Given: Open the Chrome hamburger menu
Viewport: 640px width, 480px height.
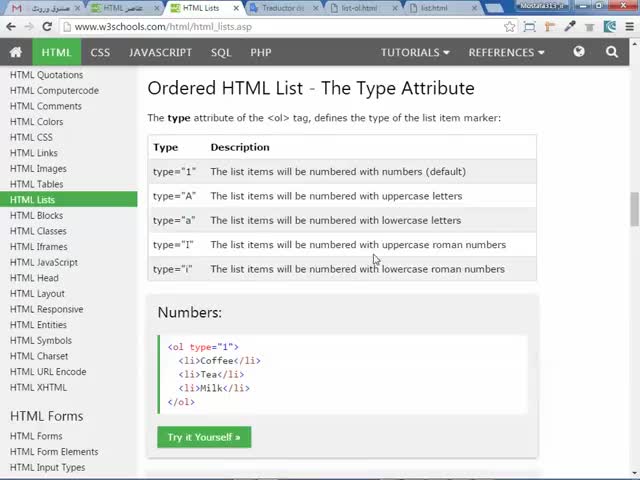Looking at the screenshot, I should [630, 27].
